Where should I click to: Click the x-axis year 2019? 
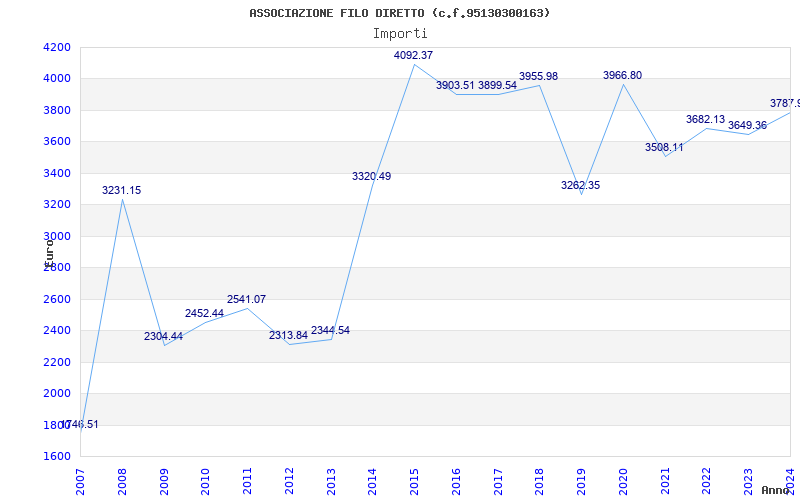tap(581, 481)
